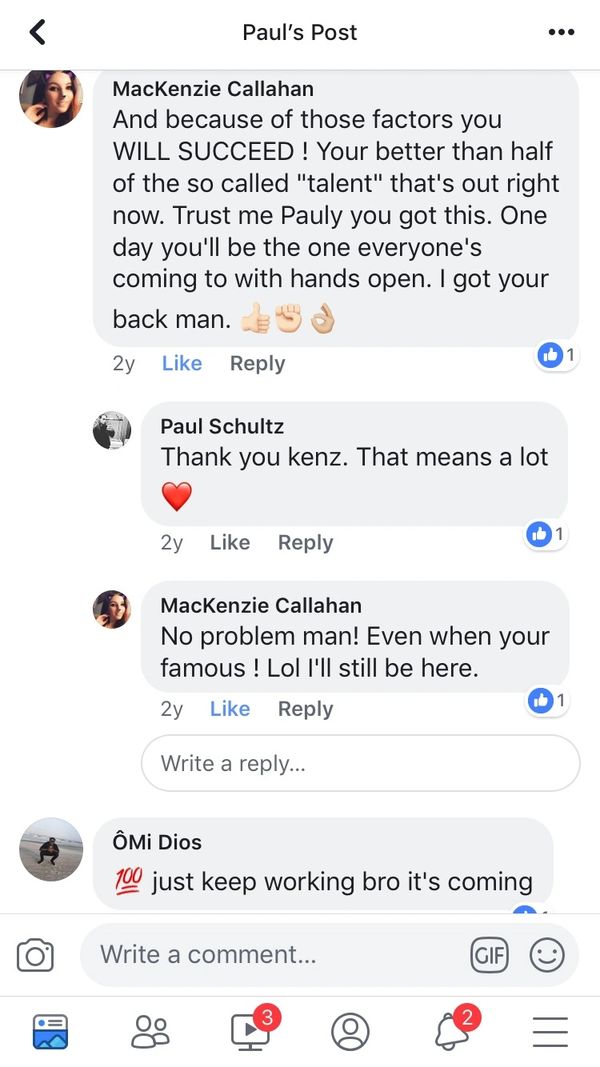
Task: Unlike MacKenzie's "WILL SUCCEED" comment
Action: tap(181, 364)
